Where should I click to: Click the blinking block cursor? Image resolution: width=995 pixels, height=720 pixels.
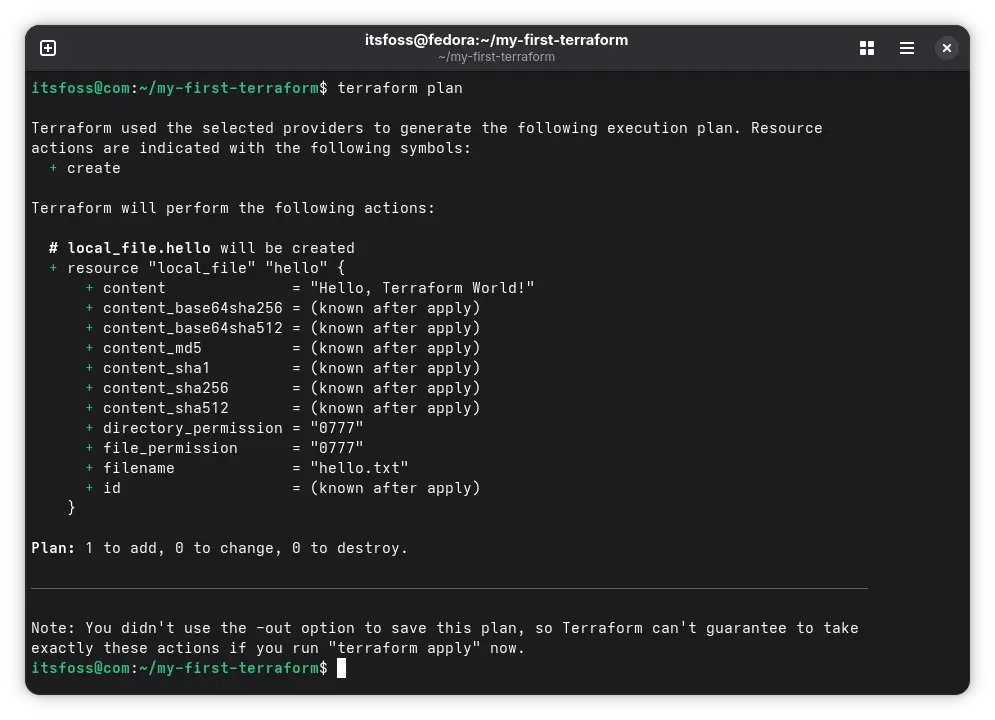340,668
